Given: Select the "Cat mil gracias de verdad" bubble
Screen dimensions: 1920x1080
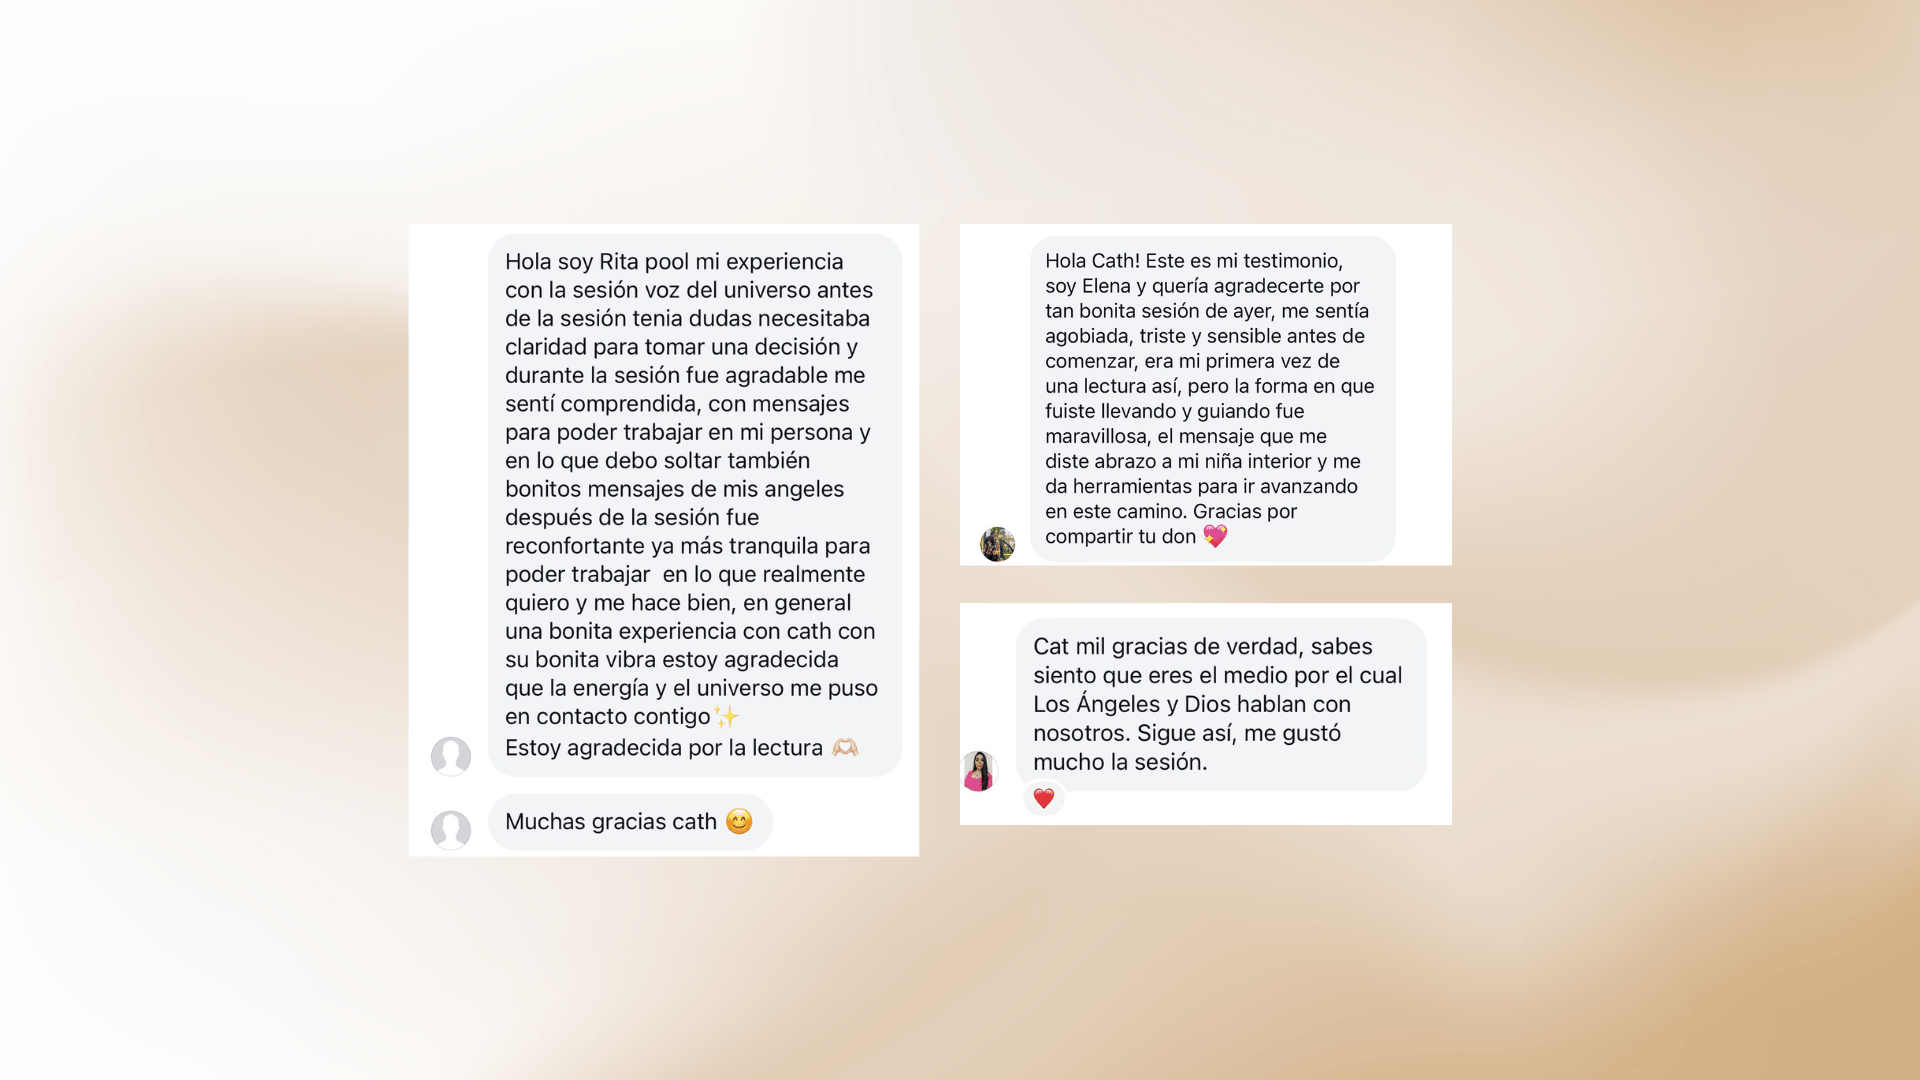Looking at the screenshot, I should point(1221,704).
